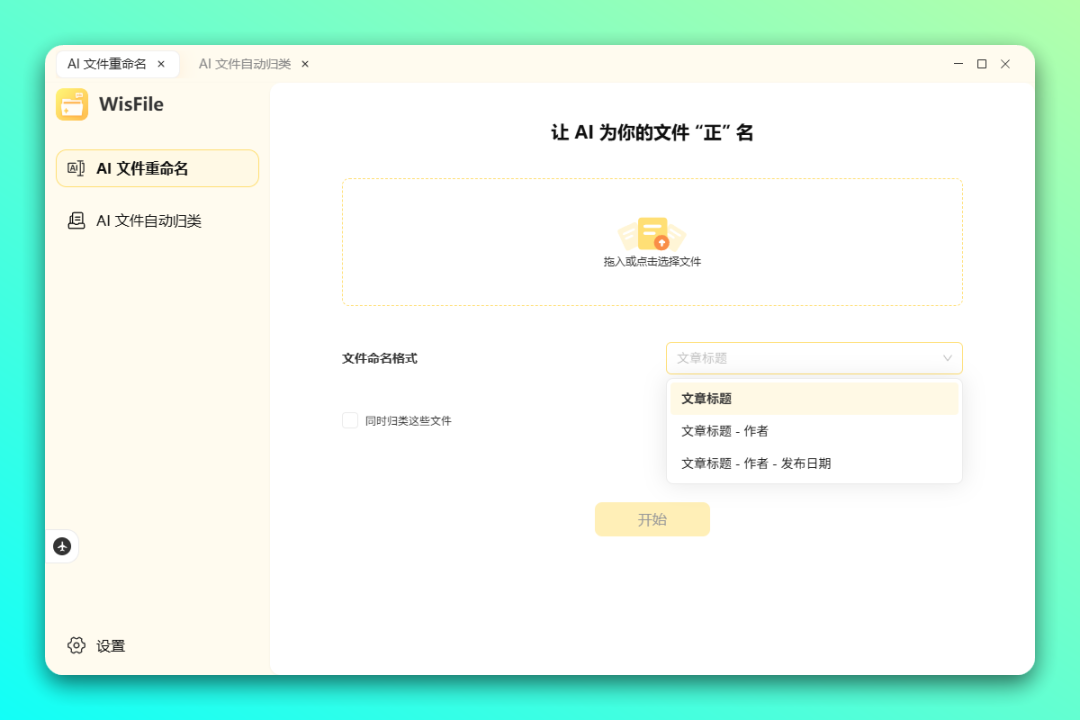Maximize the WisFile window

pos(981,64)
